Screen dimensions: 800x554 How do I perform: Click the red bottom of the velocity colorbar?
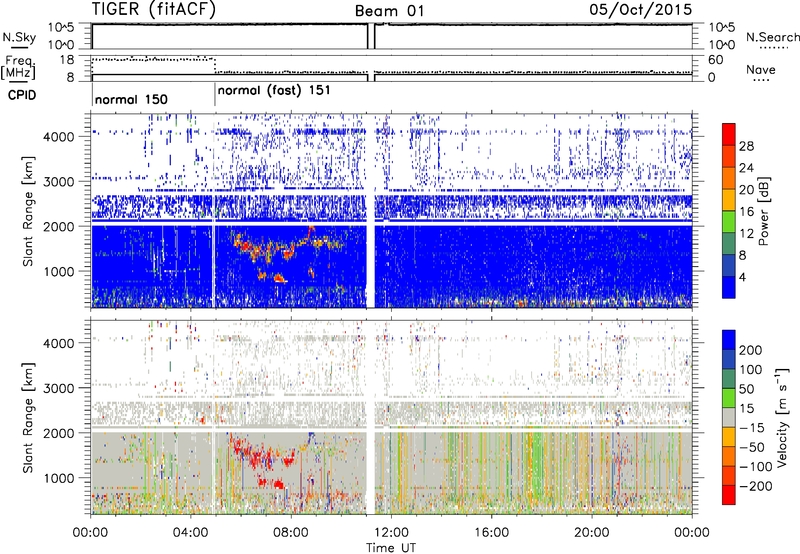729,495
